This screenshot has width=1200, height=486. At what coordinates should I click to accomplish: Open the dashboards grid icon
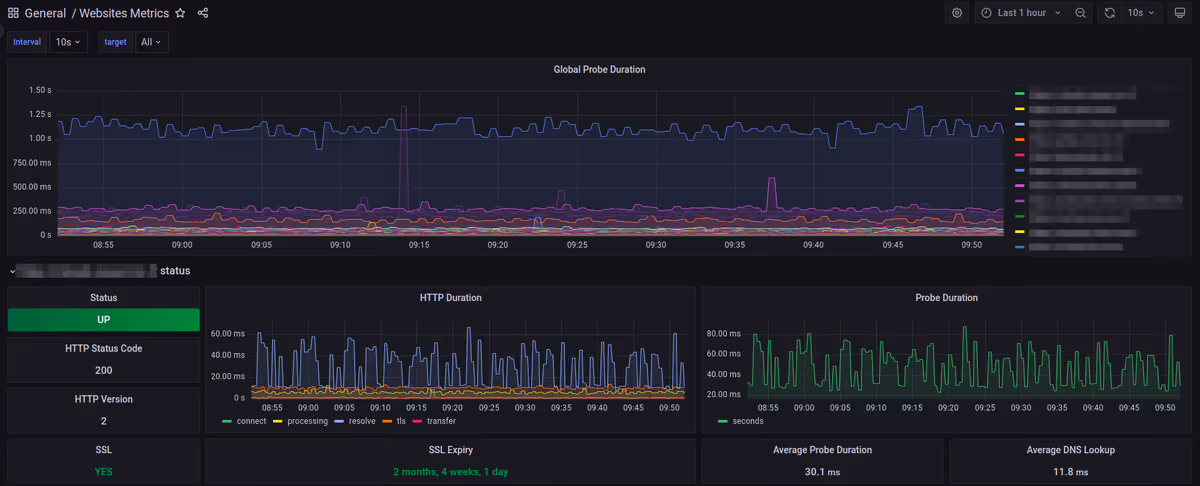pos(13,13)
